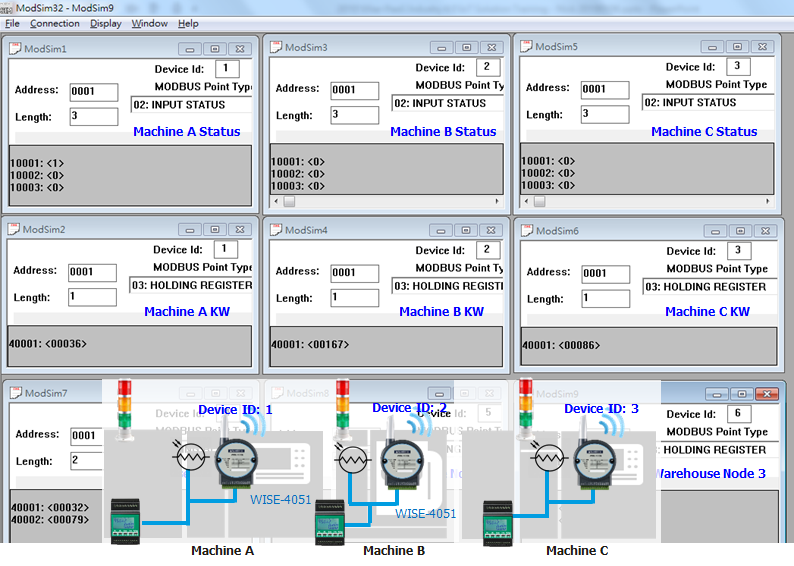Click the Length field in ModSim1
Screen dimensions: 794x566
click(x=94, y=116)
